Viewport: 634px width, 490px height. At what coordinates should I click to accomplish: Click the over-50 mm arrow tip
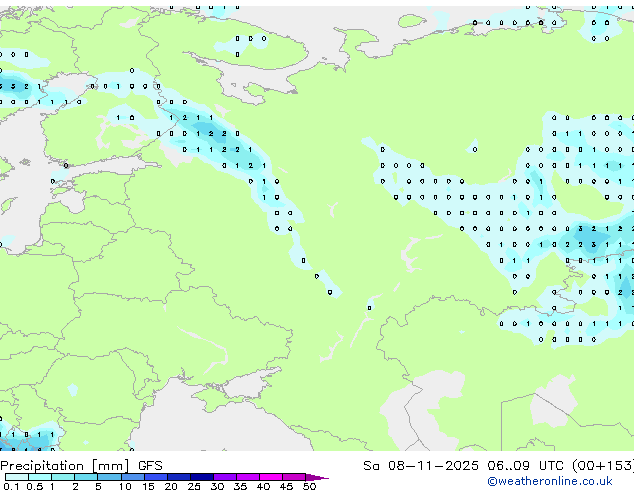(x=317, y=477)
